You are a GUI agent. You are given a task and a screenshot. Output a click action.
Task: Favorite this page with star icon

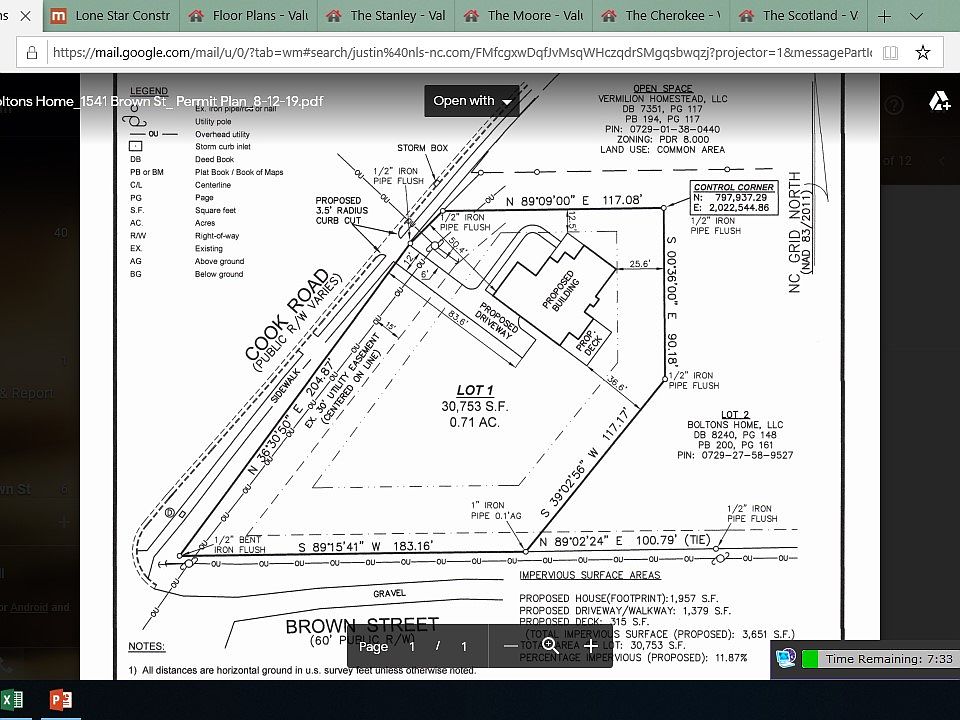(x=922, y=53)
